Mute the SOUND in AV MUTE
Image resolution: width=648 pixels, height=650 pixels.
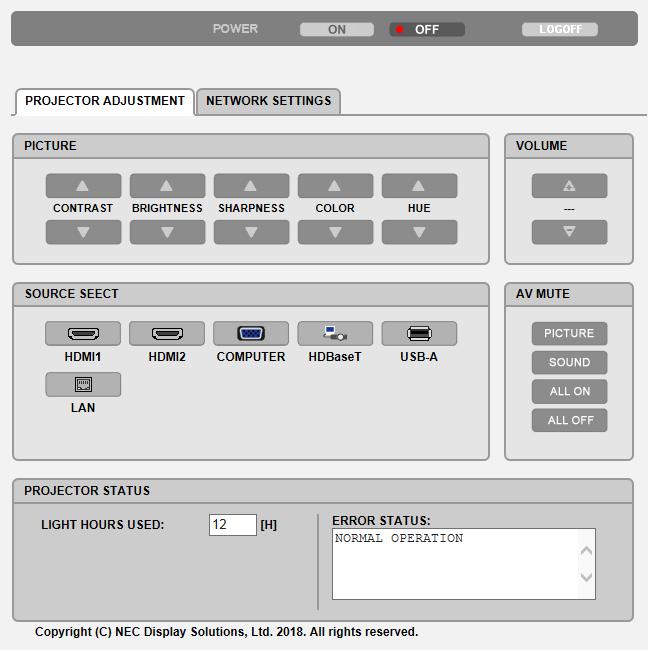click(x=569, y=362)
